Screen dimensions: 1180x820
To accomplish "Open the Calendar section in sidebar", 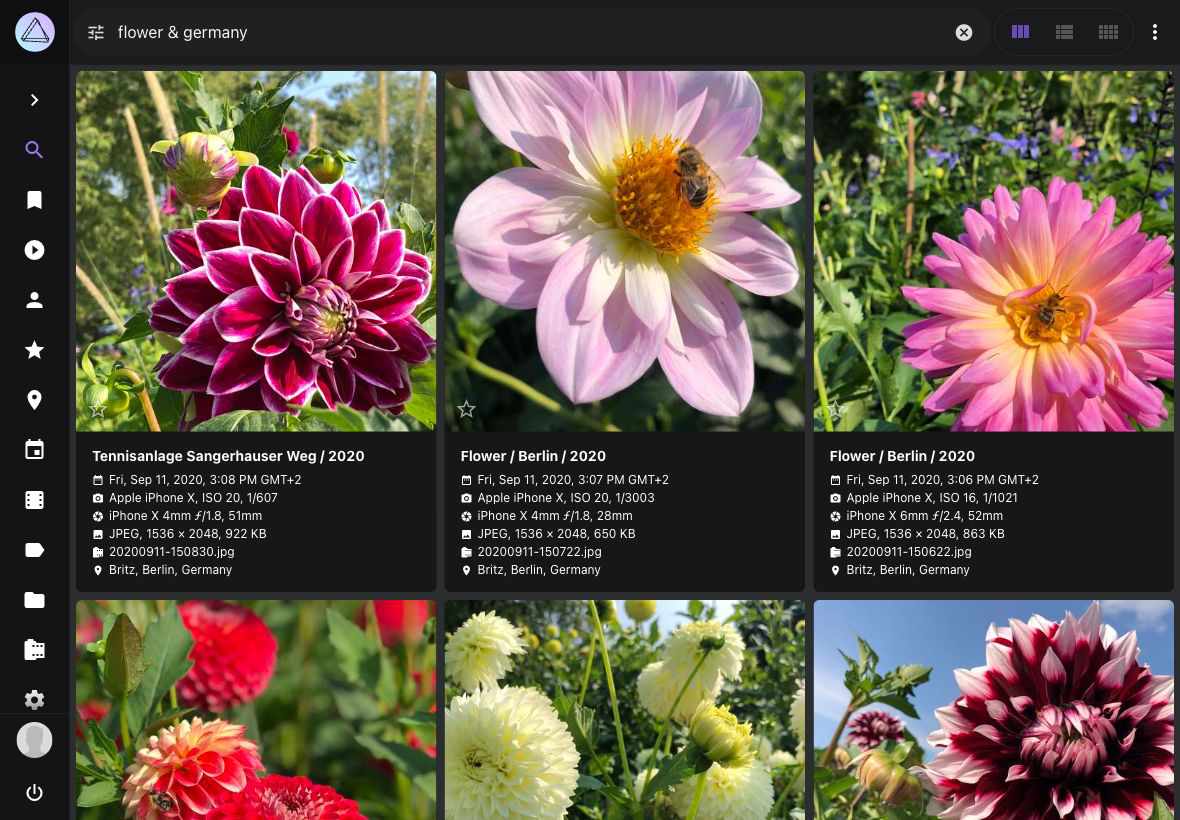I will point(34,450).
